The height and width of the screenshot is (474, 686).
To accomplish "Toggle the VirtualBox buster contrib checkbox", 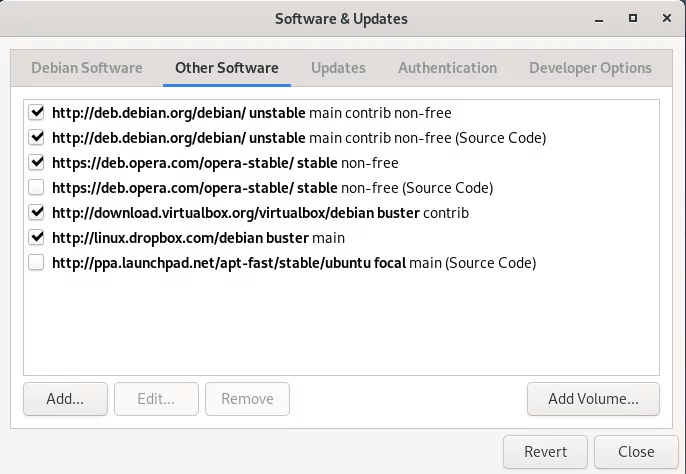I will tap(36, 212).
